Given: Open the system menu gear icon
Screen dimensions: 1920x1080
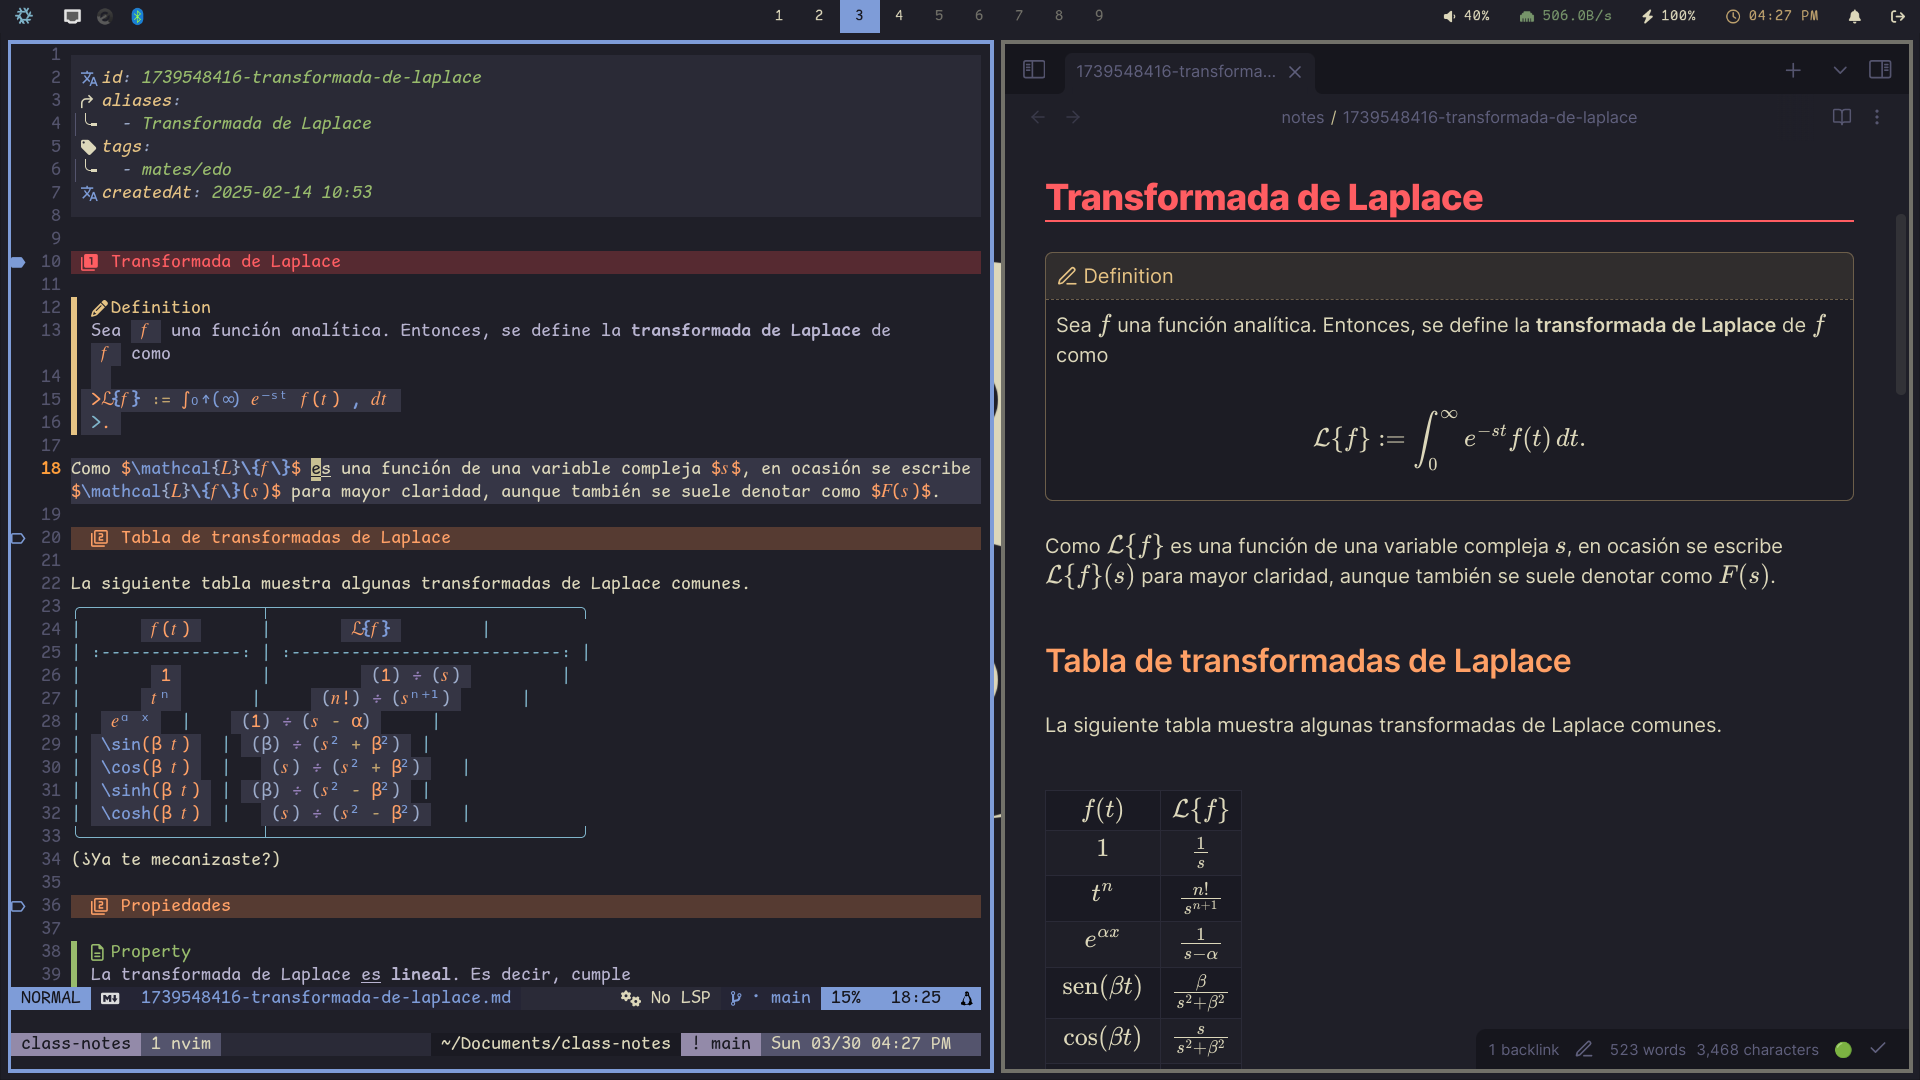Looking at the screenshot, I should 24,16.
